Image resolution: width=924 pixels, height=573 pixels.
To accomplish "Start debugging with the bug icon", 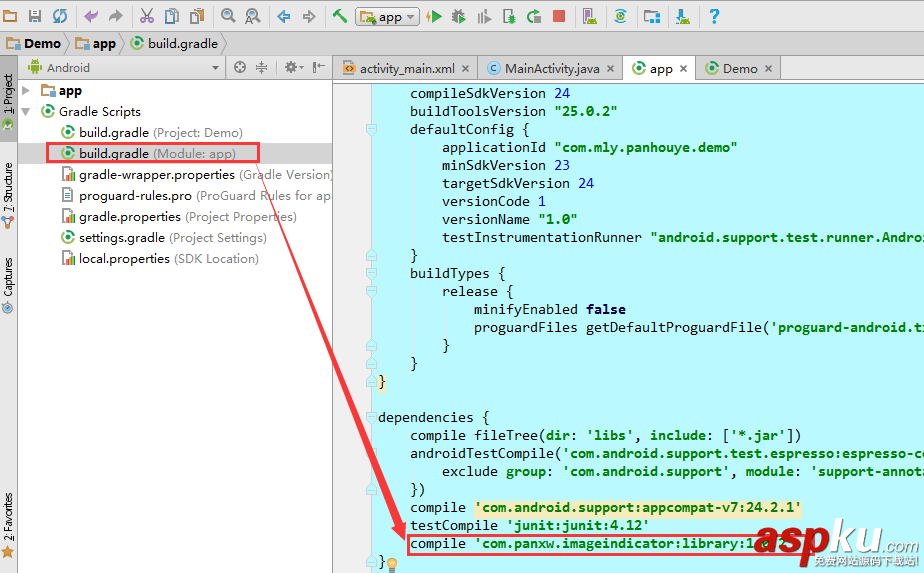I will pos(459,16).
